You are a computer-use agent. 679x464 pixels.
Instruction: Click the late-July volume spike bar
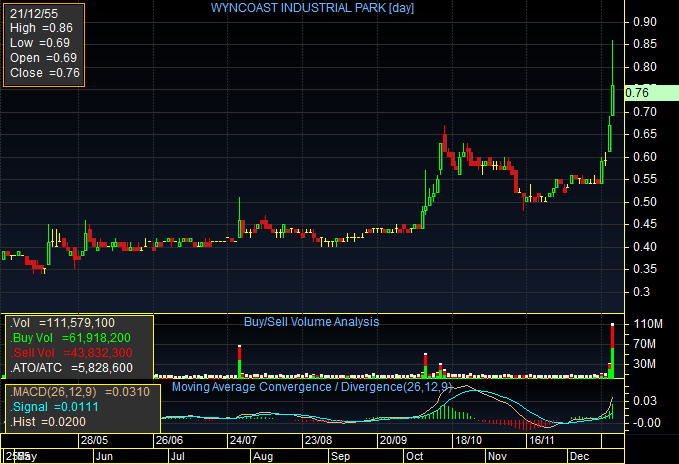point(239,362)
